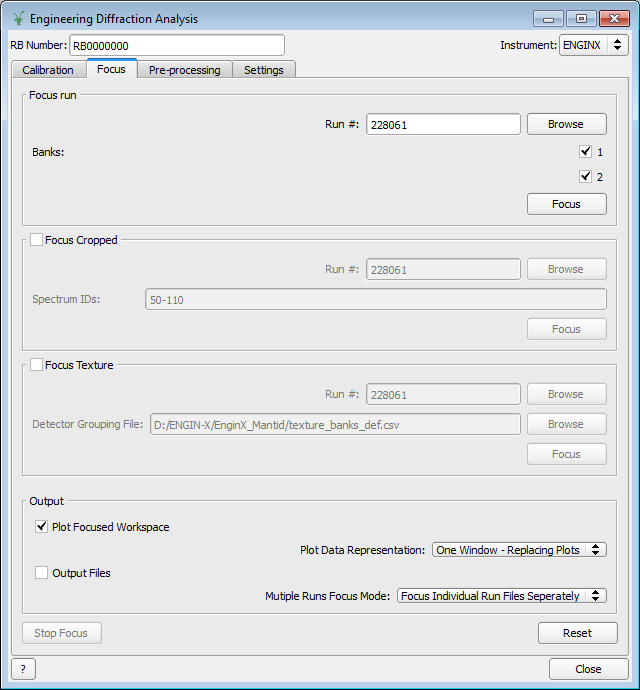Uncheck the bank 2 checkbox

tap(585, 177)
